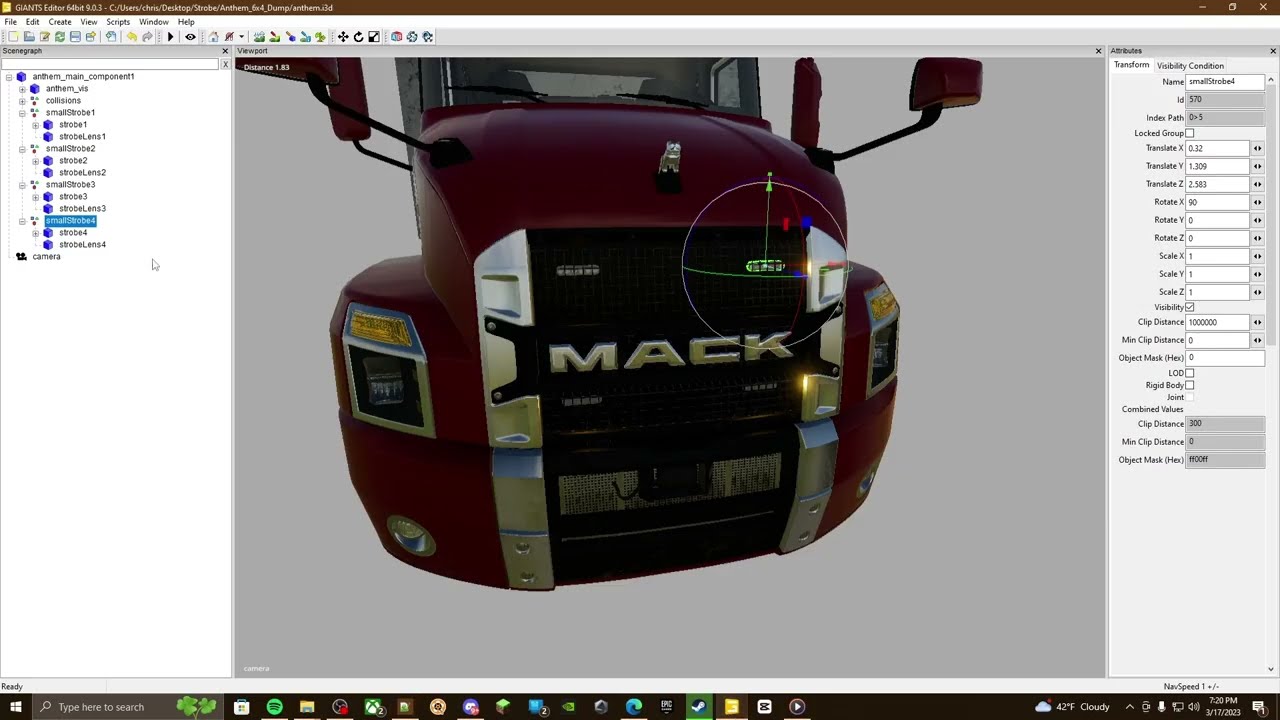Click the Save floppy disk icon
The height and width of the screenshot is (720, 1280).
click(x=75, y=37)
